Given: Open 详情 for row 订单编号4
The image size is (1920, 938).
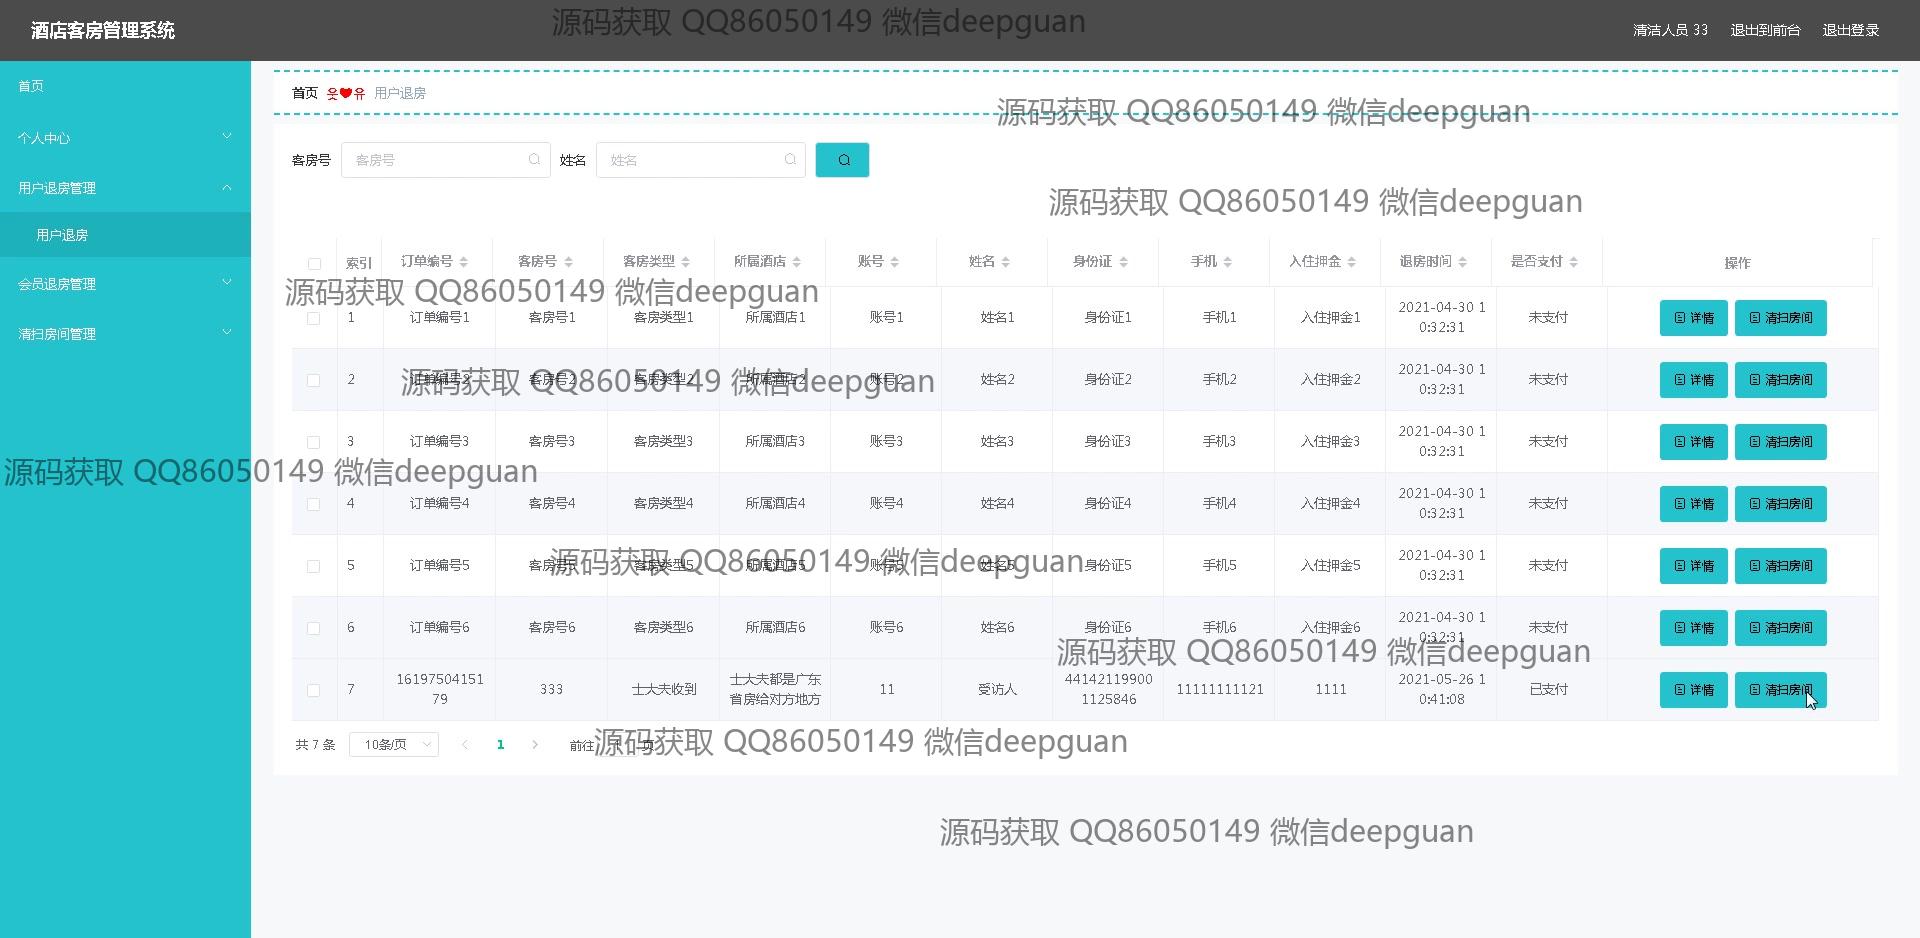Looking at the screenshot, I should [x=1694, y=504].
